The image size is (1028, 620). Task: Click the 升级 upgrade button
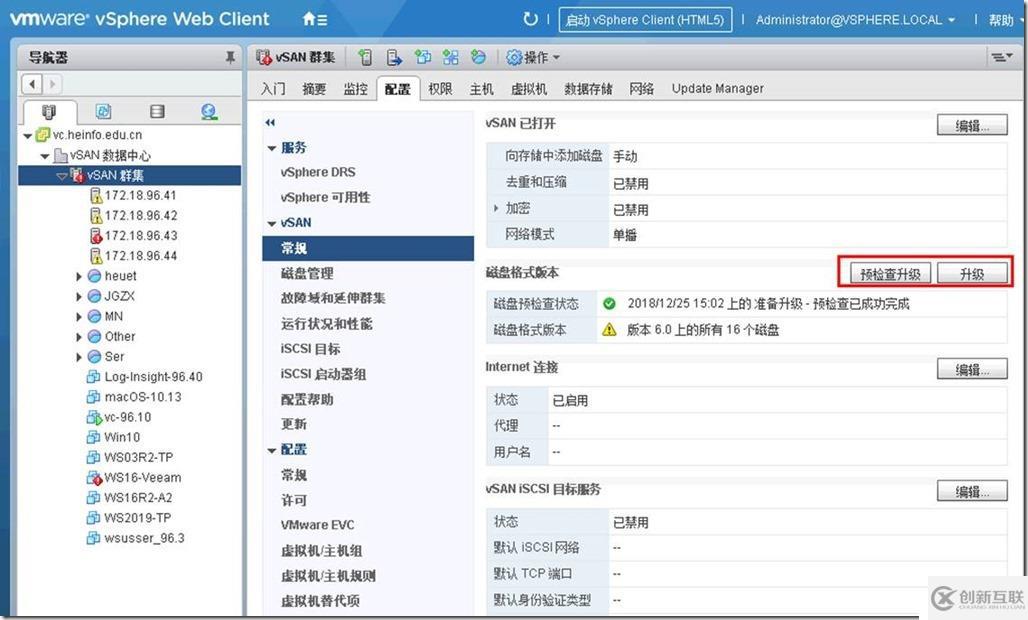click(972, 273)
